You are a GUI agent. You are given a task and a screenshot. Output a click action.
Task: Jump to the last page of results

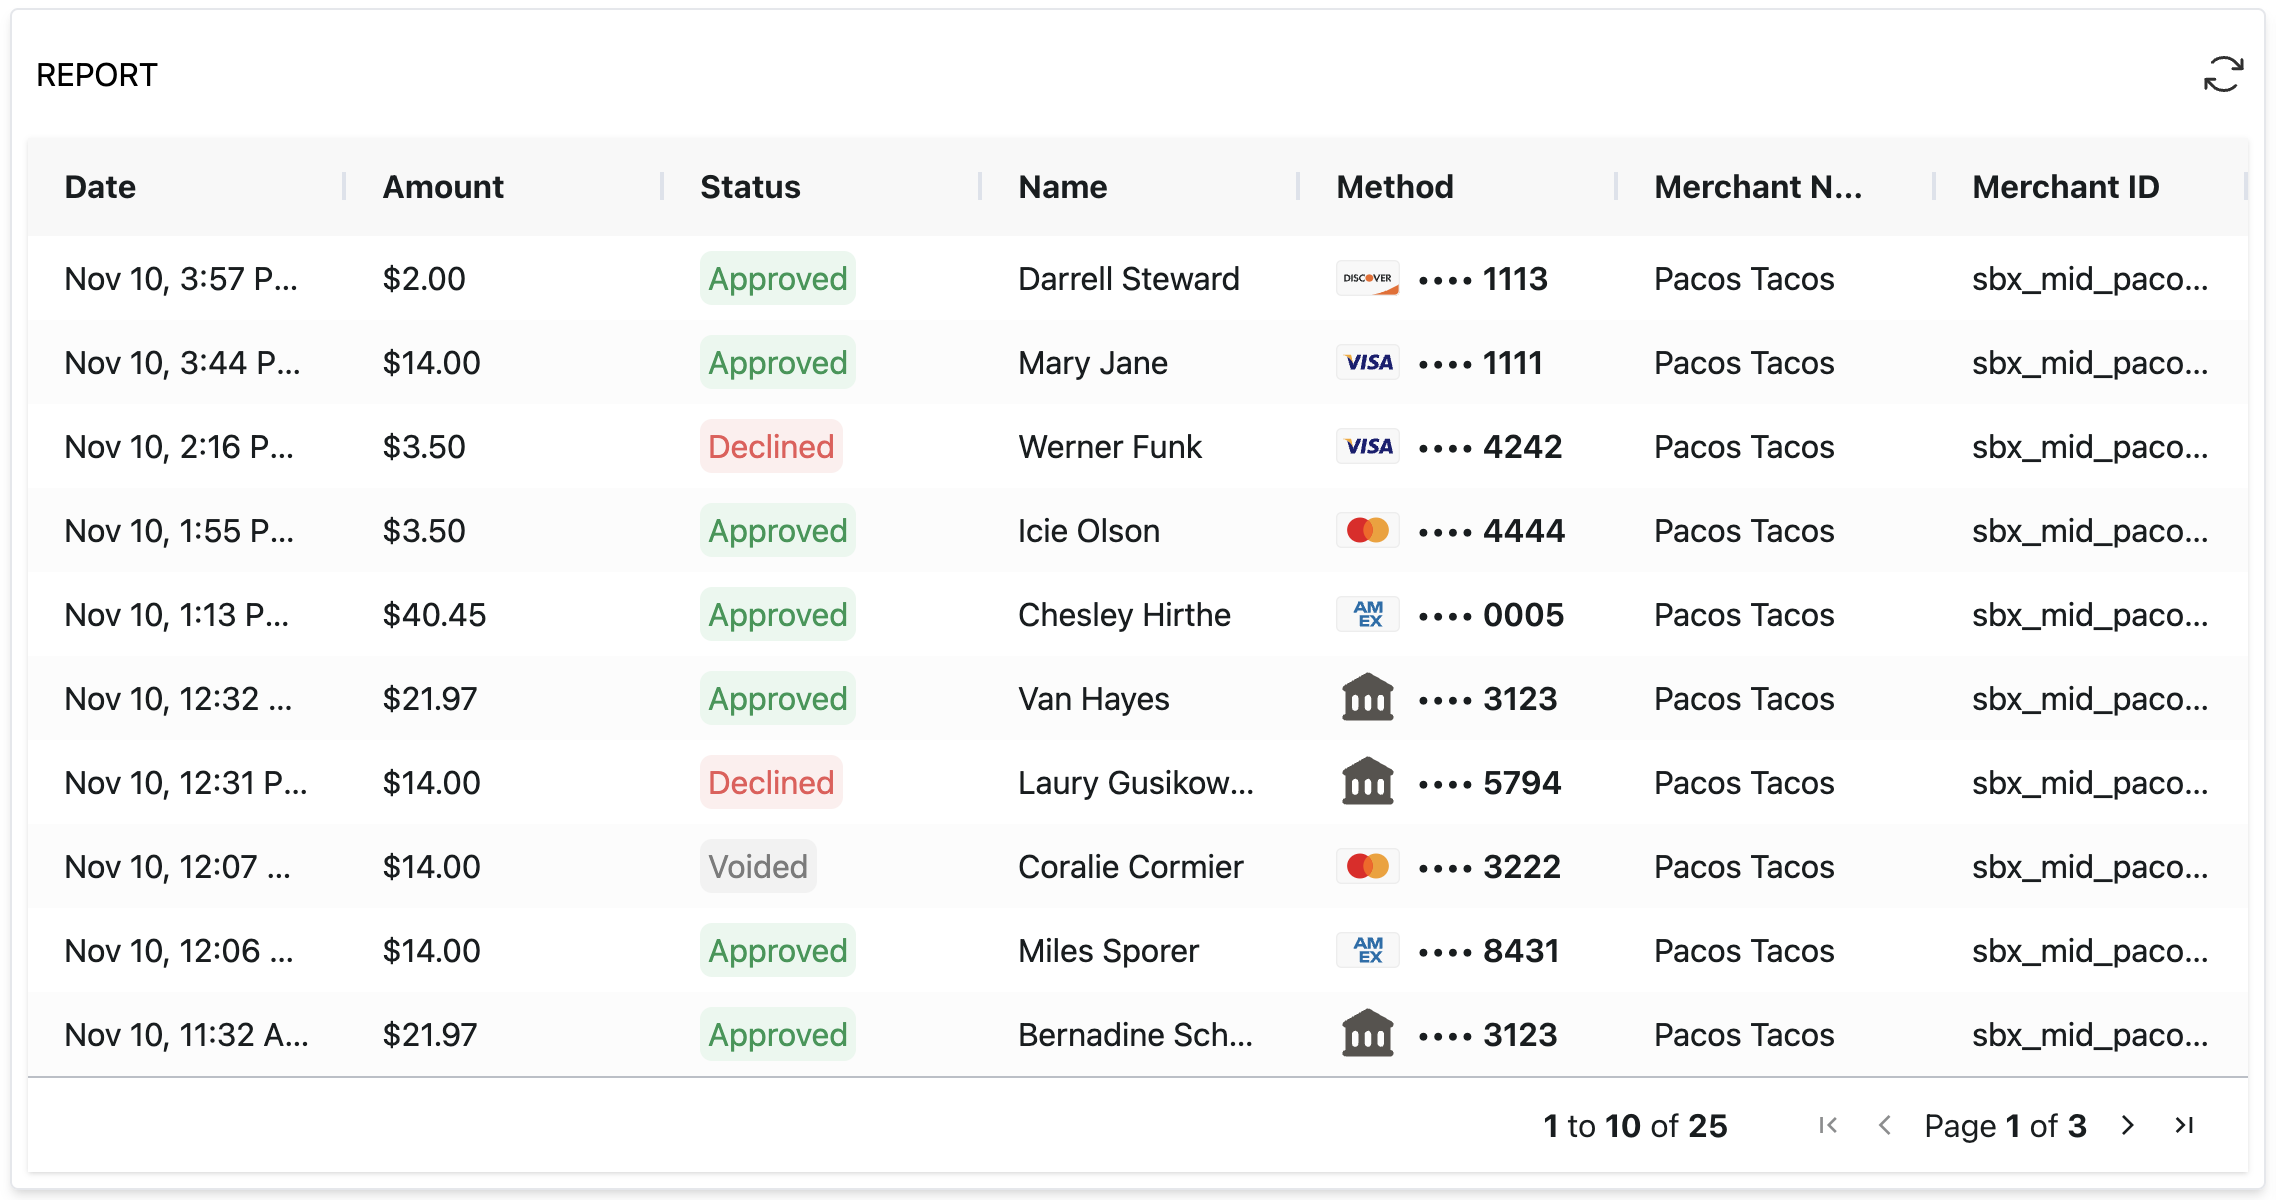pos(2183,1125)
